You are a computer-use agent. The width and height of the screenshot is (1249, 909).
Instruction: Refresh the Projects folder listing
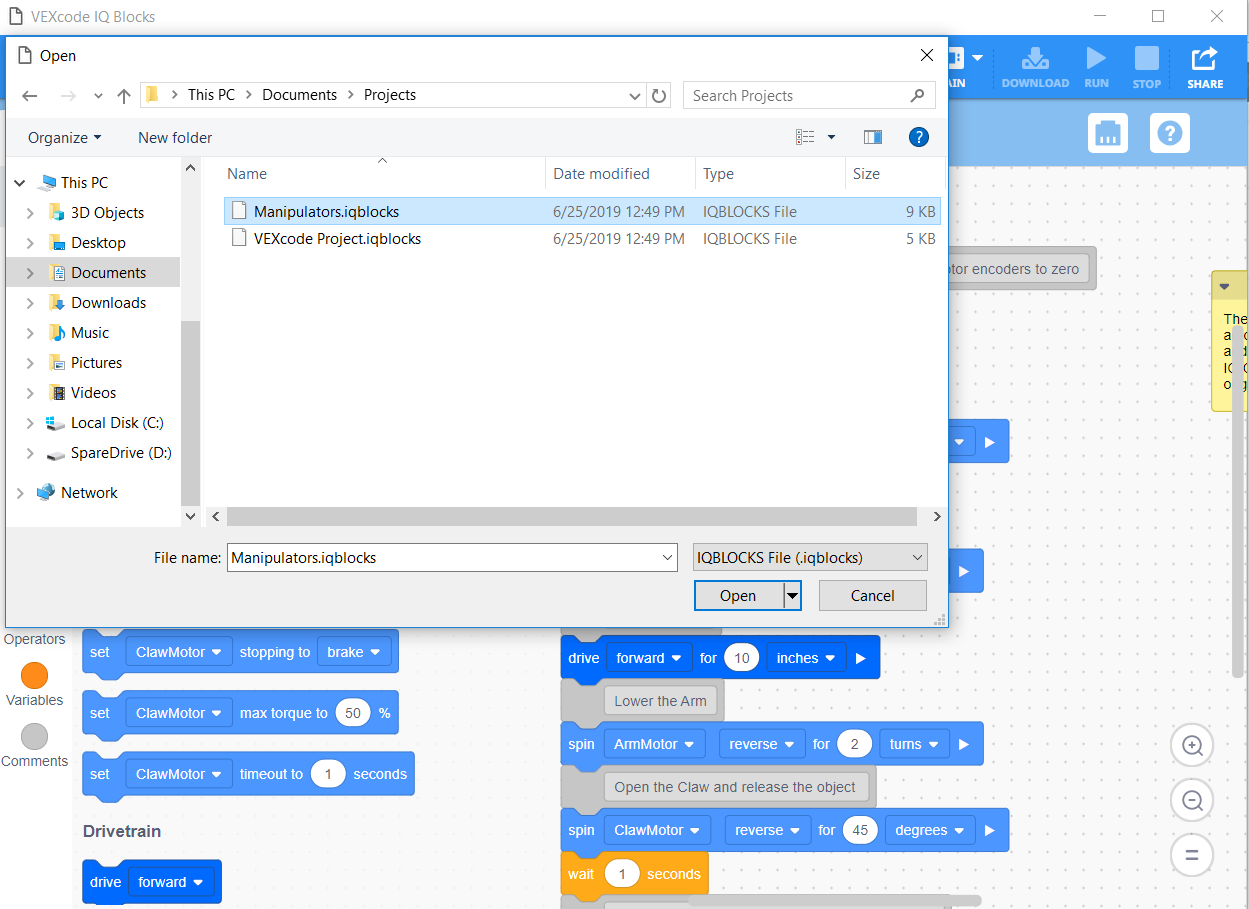(x=659, y=96)
